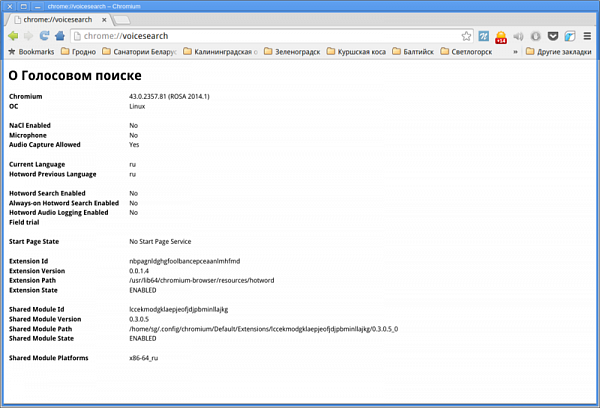Screen dimensions: 600x408
Task: Open a new tab
Action: point(122,20)
